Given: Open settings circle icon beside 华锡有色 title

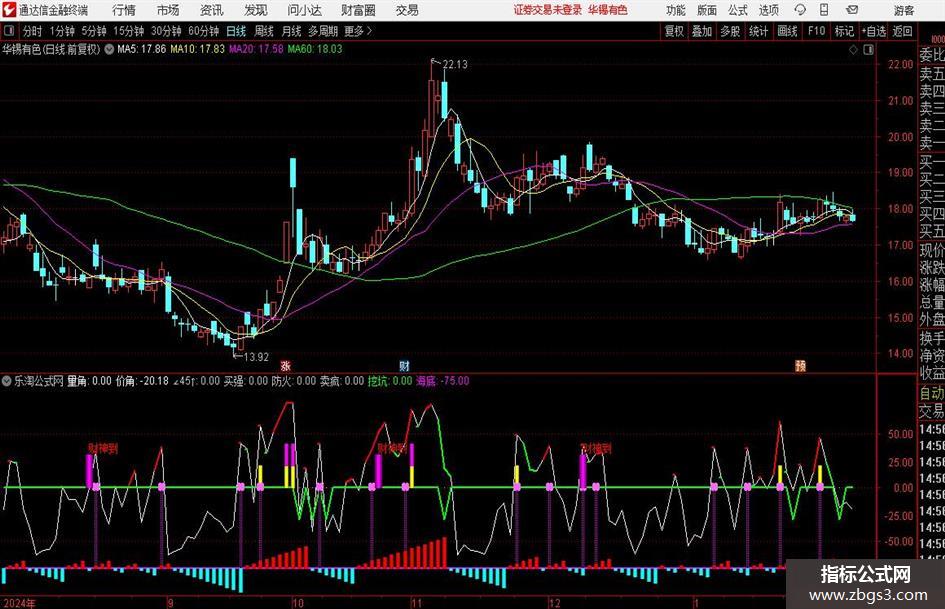Looking at the screenshot, I should 109,49.
